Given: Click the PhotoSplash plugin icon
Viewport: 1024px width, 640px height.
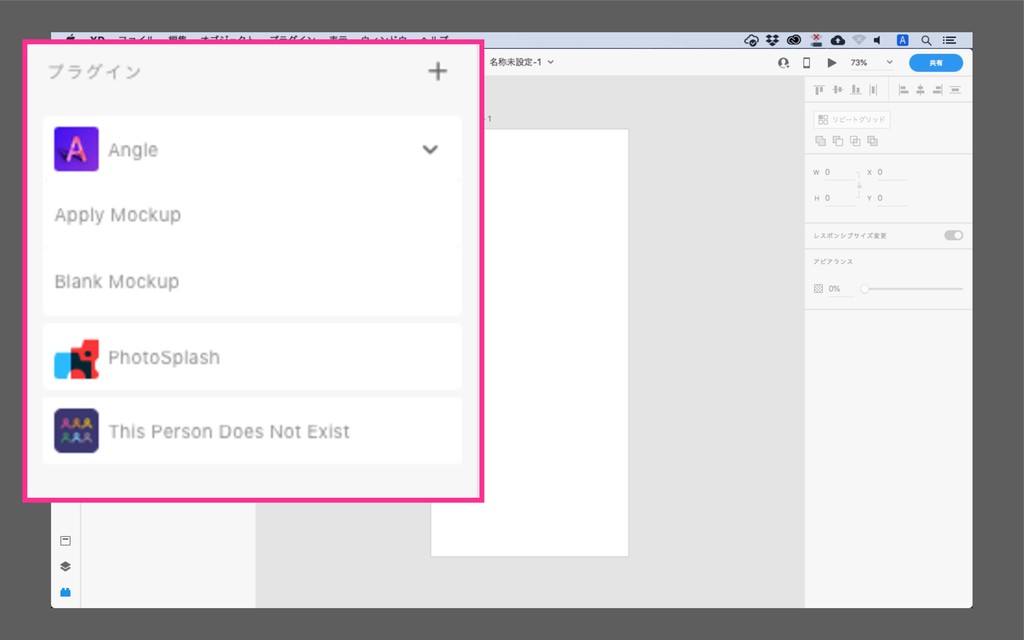Looking at the screenshot, I should [x=76, y=359].
